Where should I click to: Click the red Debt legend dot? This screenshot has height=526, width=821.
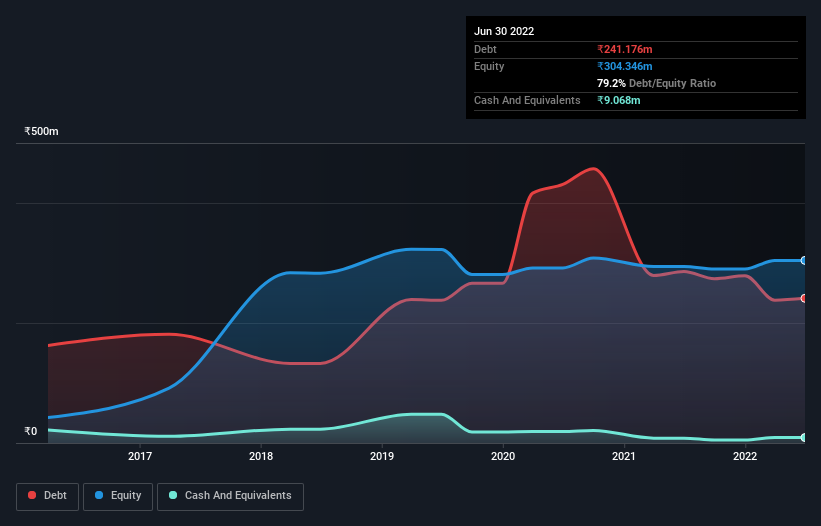[x=32, y=495]
